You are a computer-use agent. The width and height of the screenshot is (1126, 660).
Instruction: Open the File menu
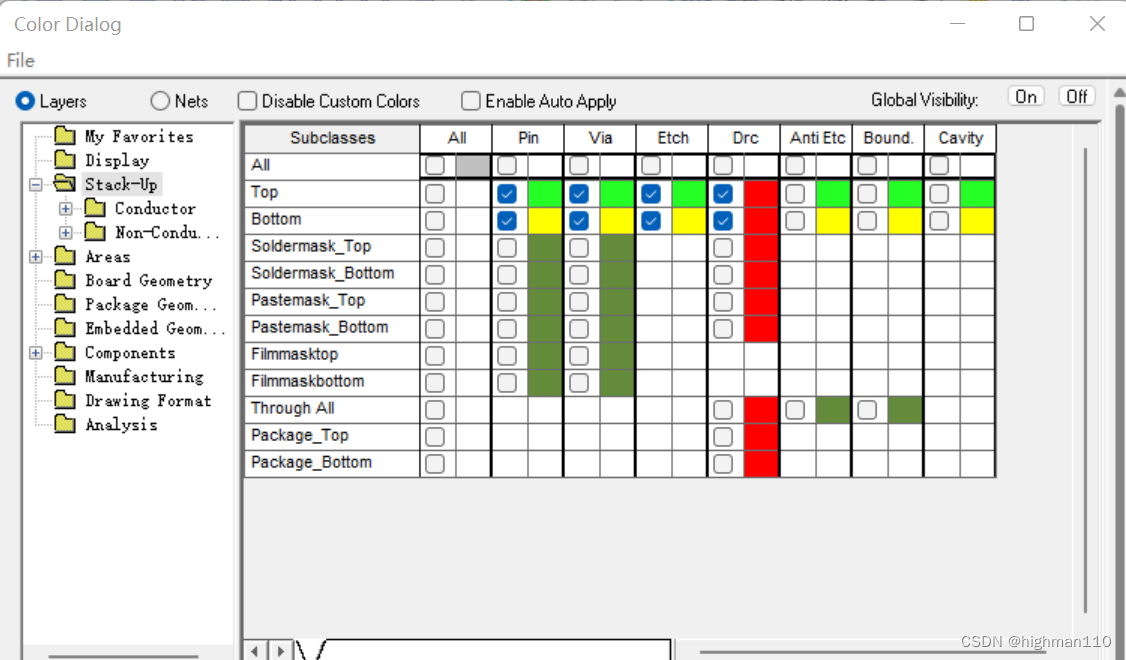click(x=21, y=60)
